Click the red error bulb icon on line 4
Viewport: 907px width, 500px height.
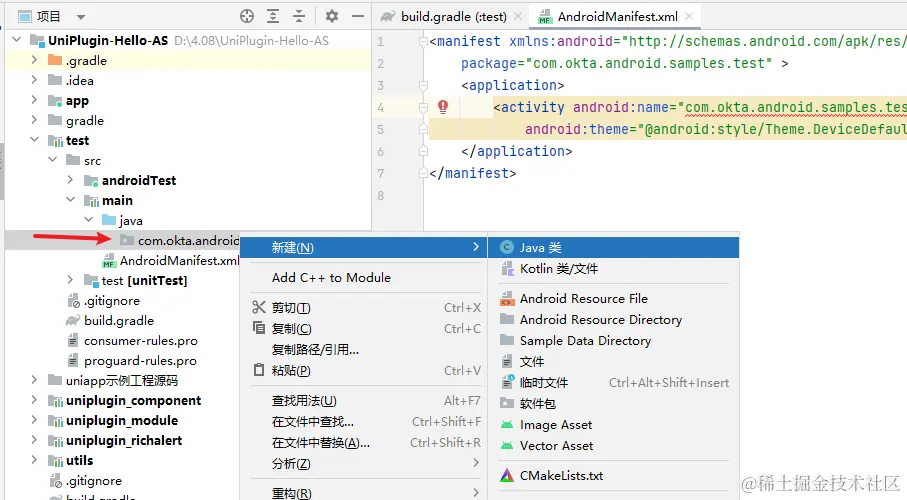(x=443, y=106)
